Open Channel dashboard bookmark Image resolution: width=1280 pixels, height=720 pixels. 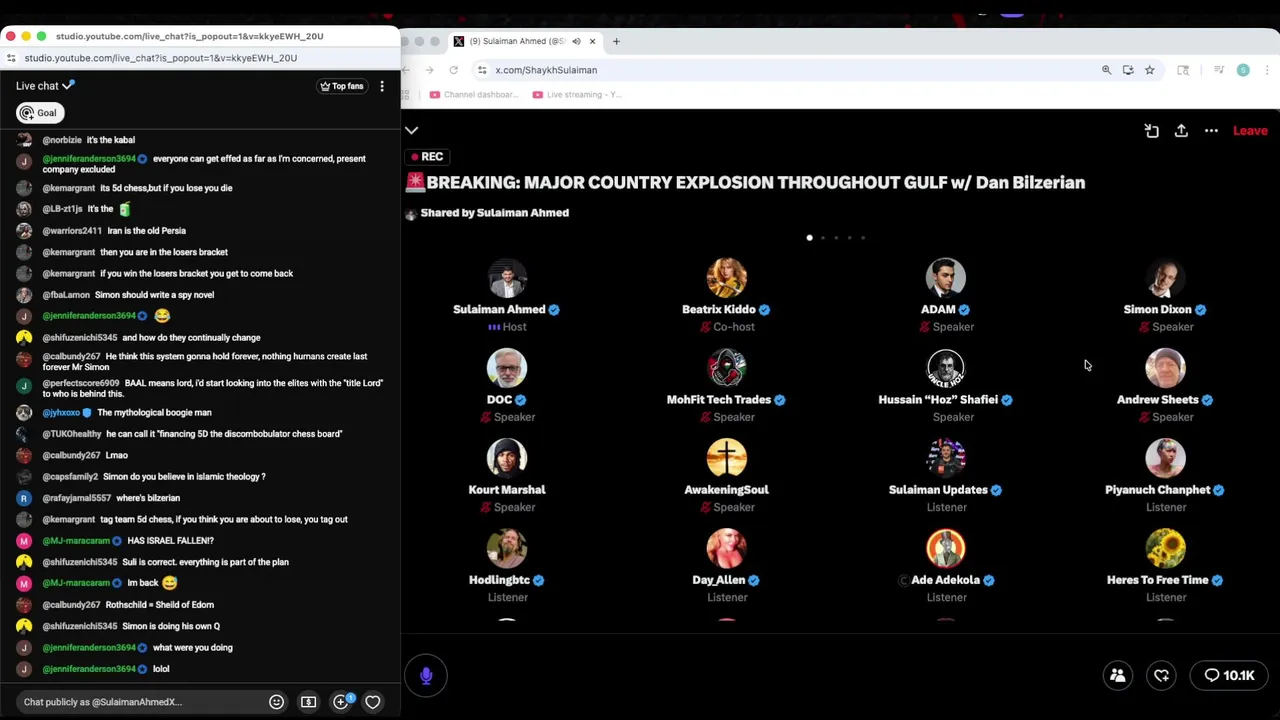[475, 95]
